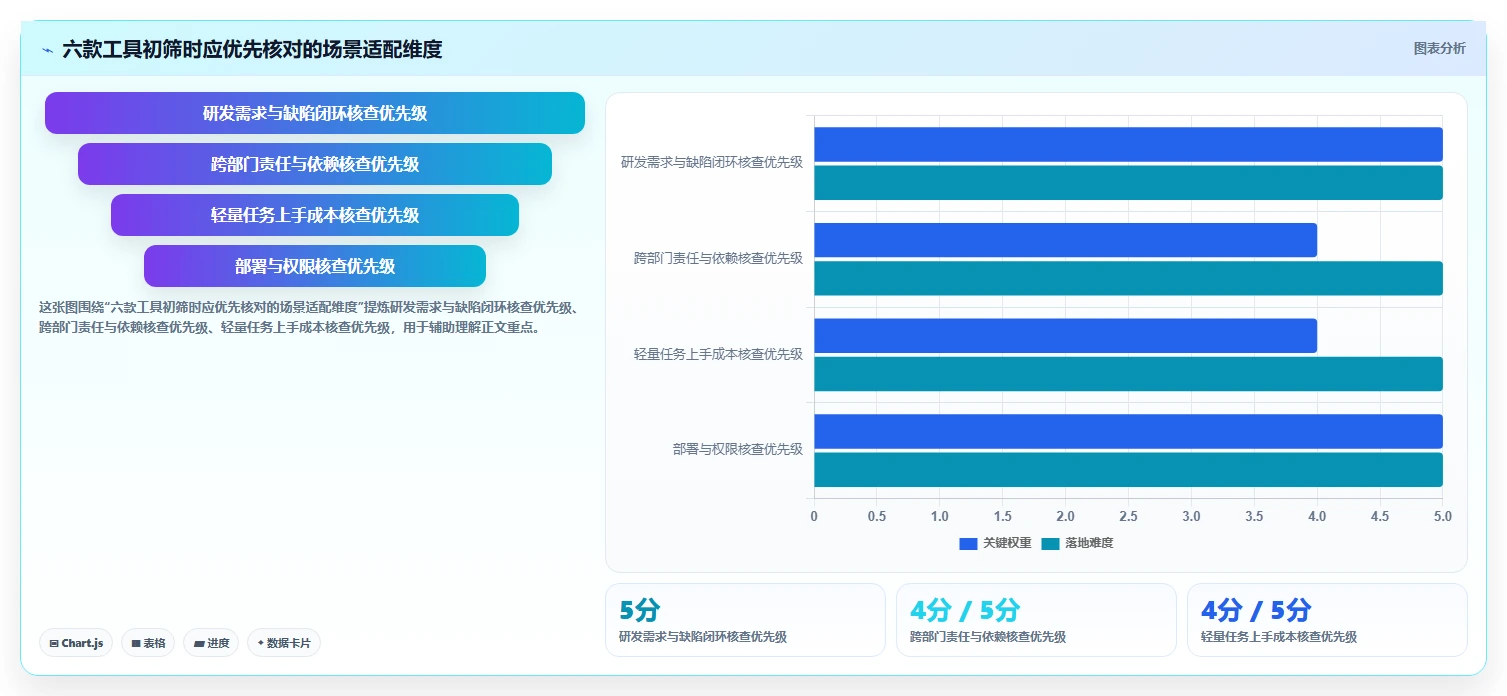Click the blue 关键权重 bar for 轻量任务上手成本核查优先级
This screenshot has height=696, width=1507.
click(x=1065, y=336)
